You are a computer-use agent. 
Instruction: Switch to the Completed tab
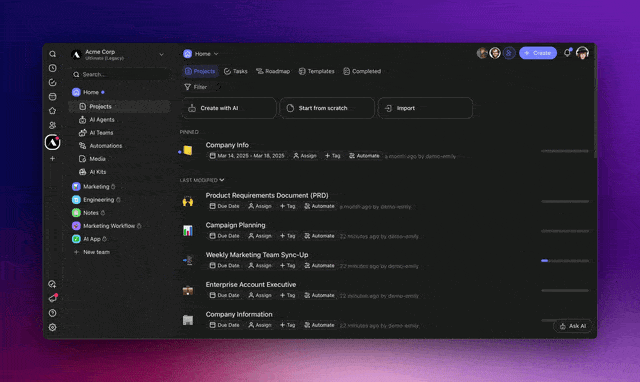(362, 71)
